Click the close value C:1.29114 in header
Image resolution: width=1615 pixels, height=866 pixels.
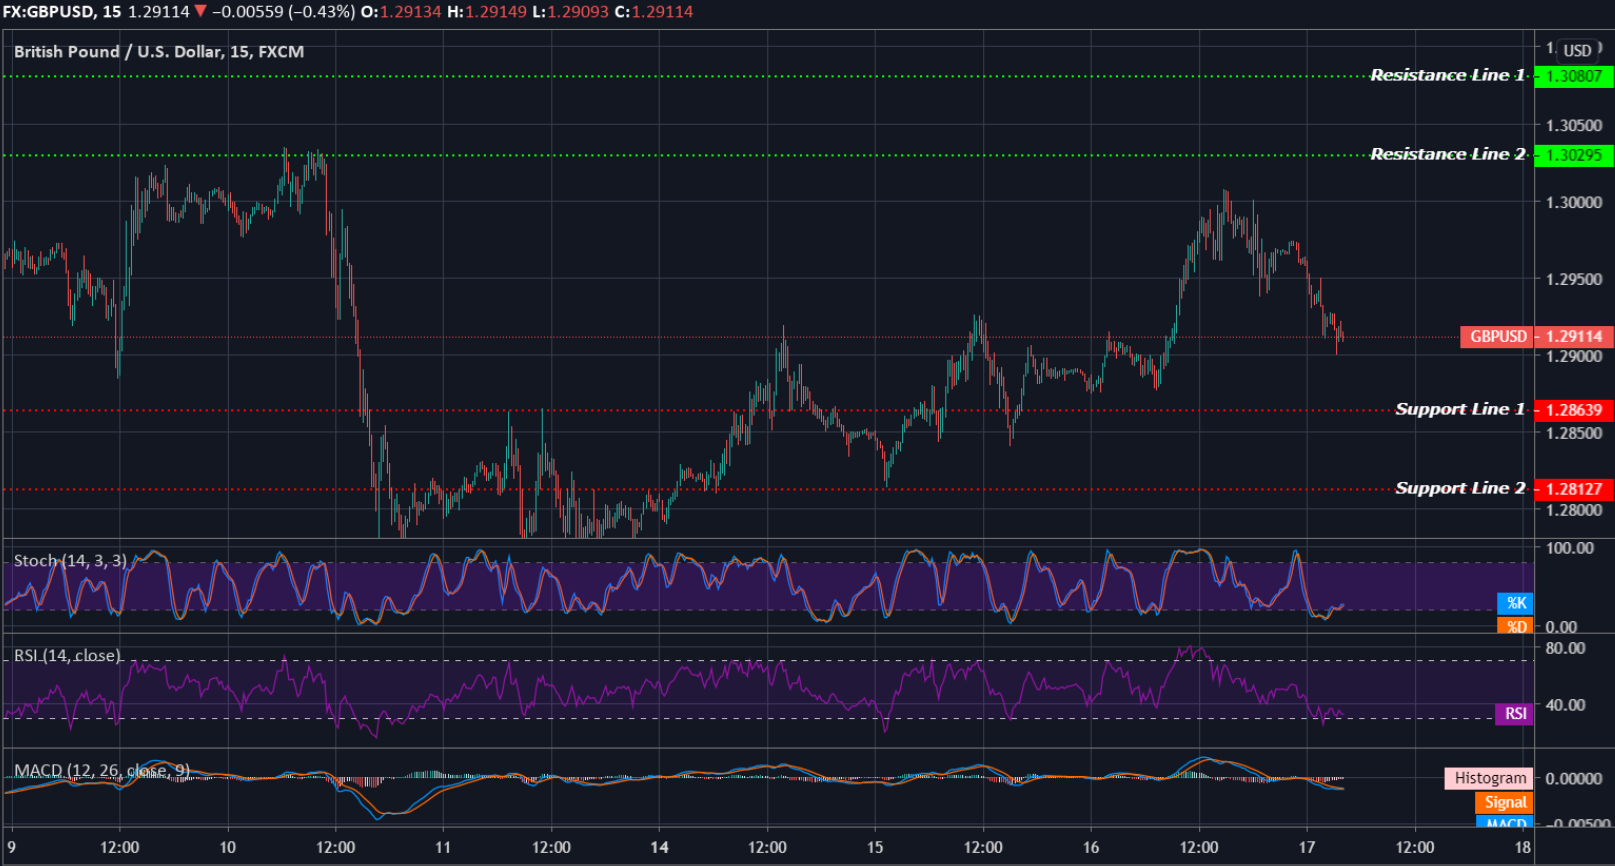tap(653, 12)
